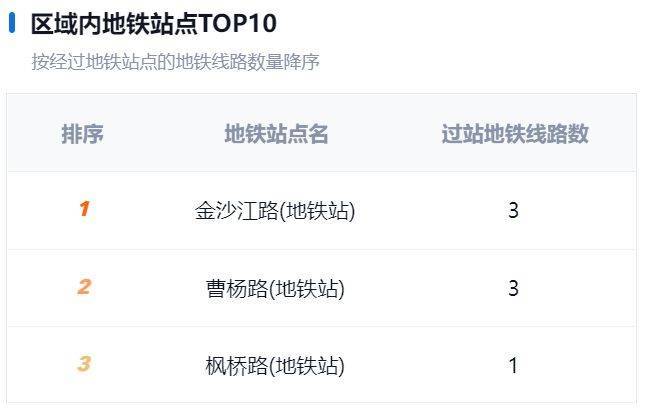The height and width of the screenshot is (410, 659).
Task: Sort by the 排序 column header
Action: [83, 134]
